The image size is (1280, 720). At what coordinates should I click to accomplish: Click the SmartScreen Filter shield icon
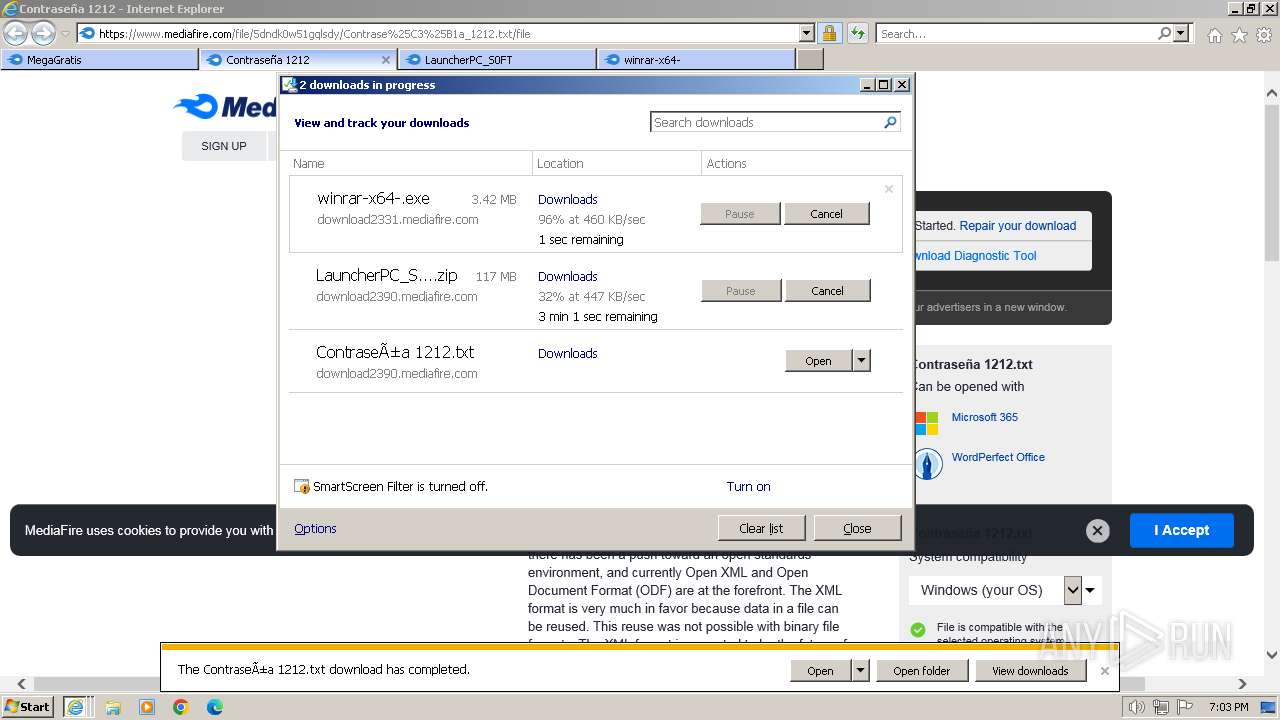coord(302,487)
